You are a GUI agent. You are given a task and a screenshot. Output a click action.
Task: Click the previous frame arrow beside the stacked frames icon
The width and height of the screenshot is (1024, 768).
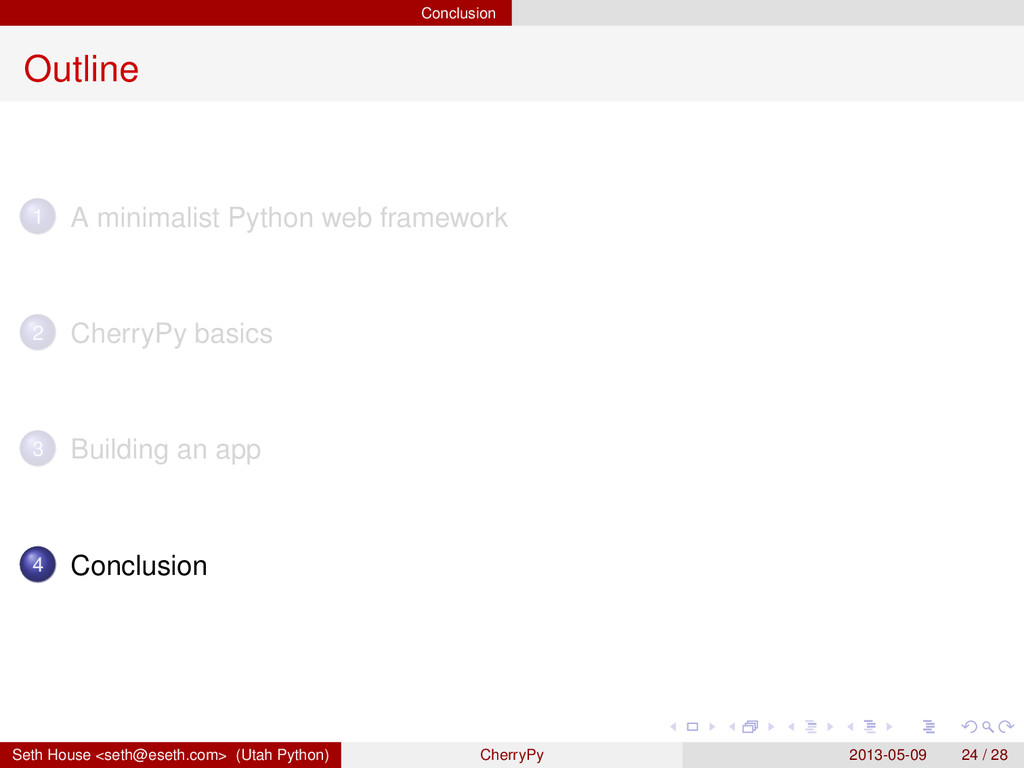[x=732, y=727]
